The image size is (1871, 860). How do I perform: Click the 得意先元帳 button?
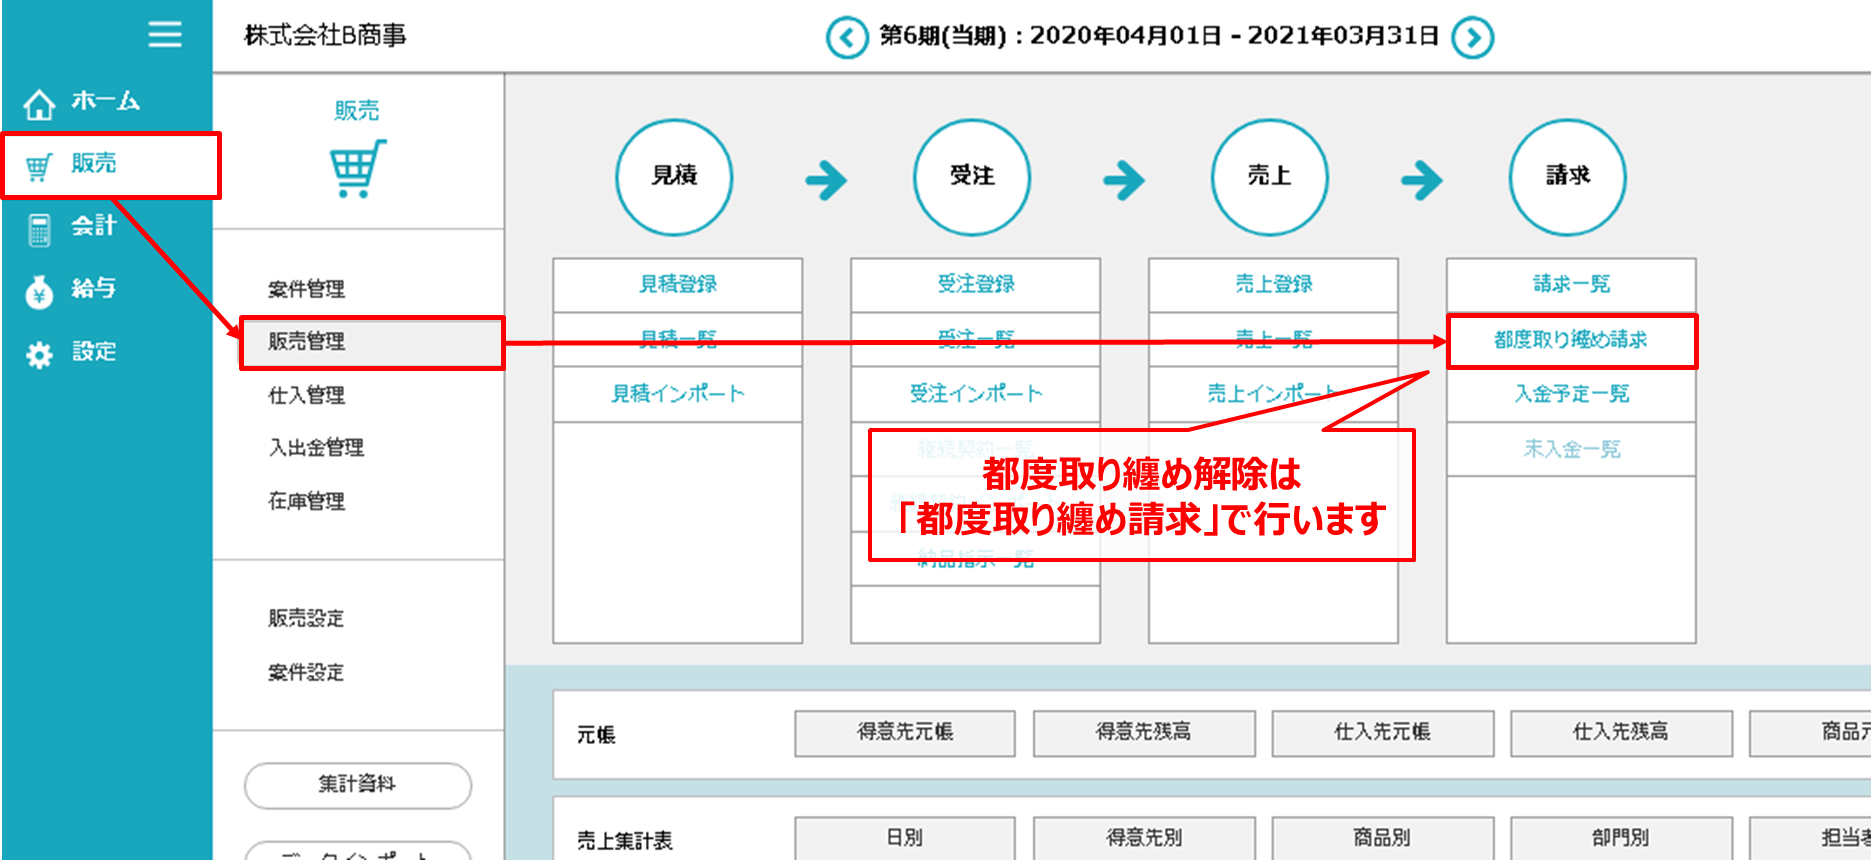(x=905, y=733)
